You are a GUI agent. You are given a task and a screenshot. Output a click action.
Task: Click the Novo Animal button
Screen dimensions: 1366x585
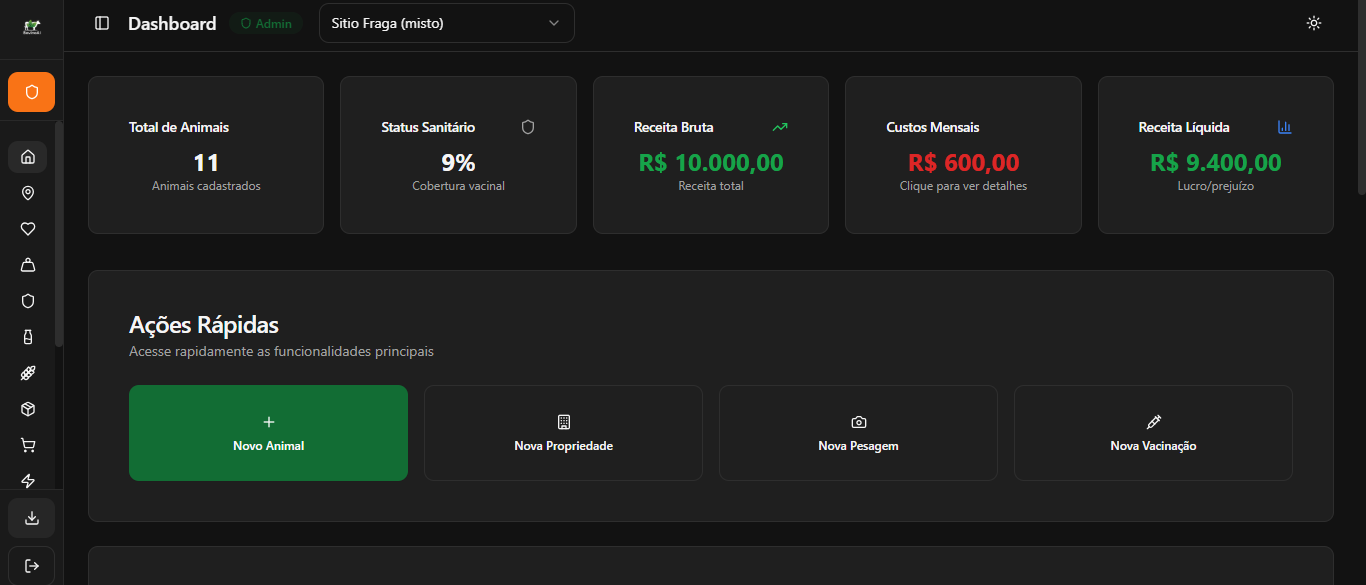coord(268,433)
